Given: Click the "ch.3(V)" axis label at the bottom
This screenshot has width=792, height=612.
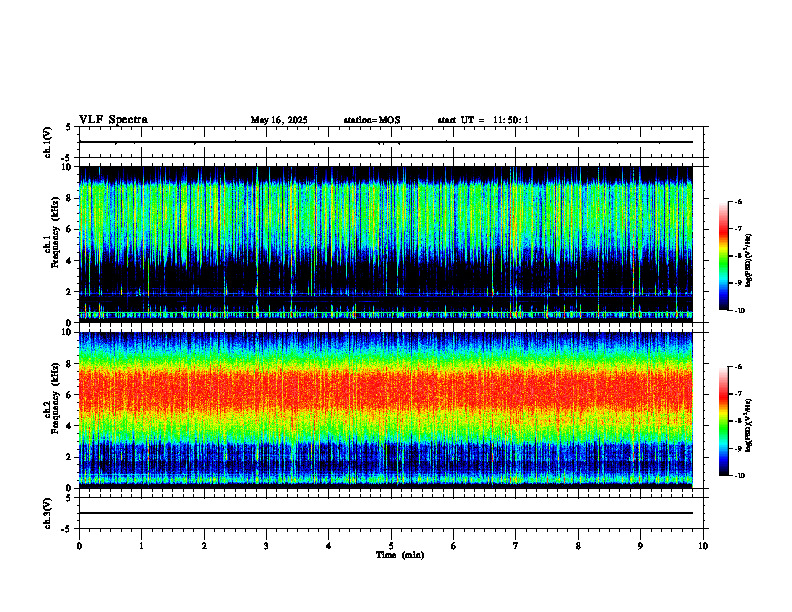Looking at the screenshot, I should coord(48,513).
